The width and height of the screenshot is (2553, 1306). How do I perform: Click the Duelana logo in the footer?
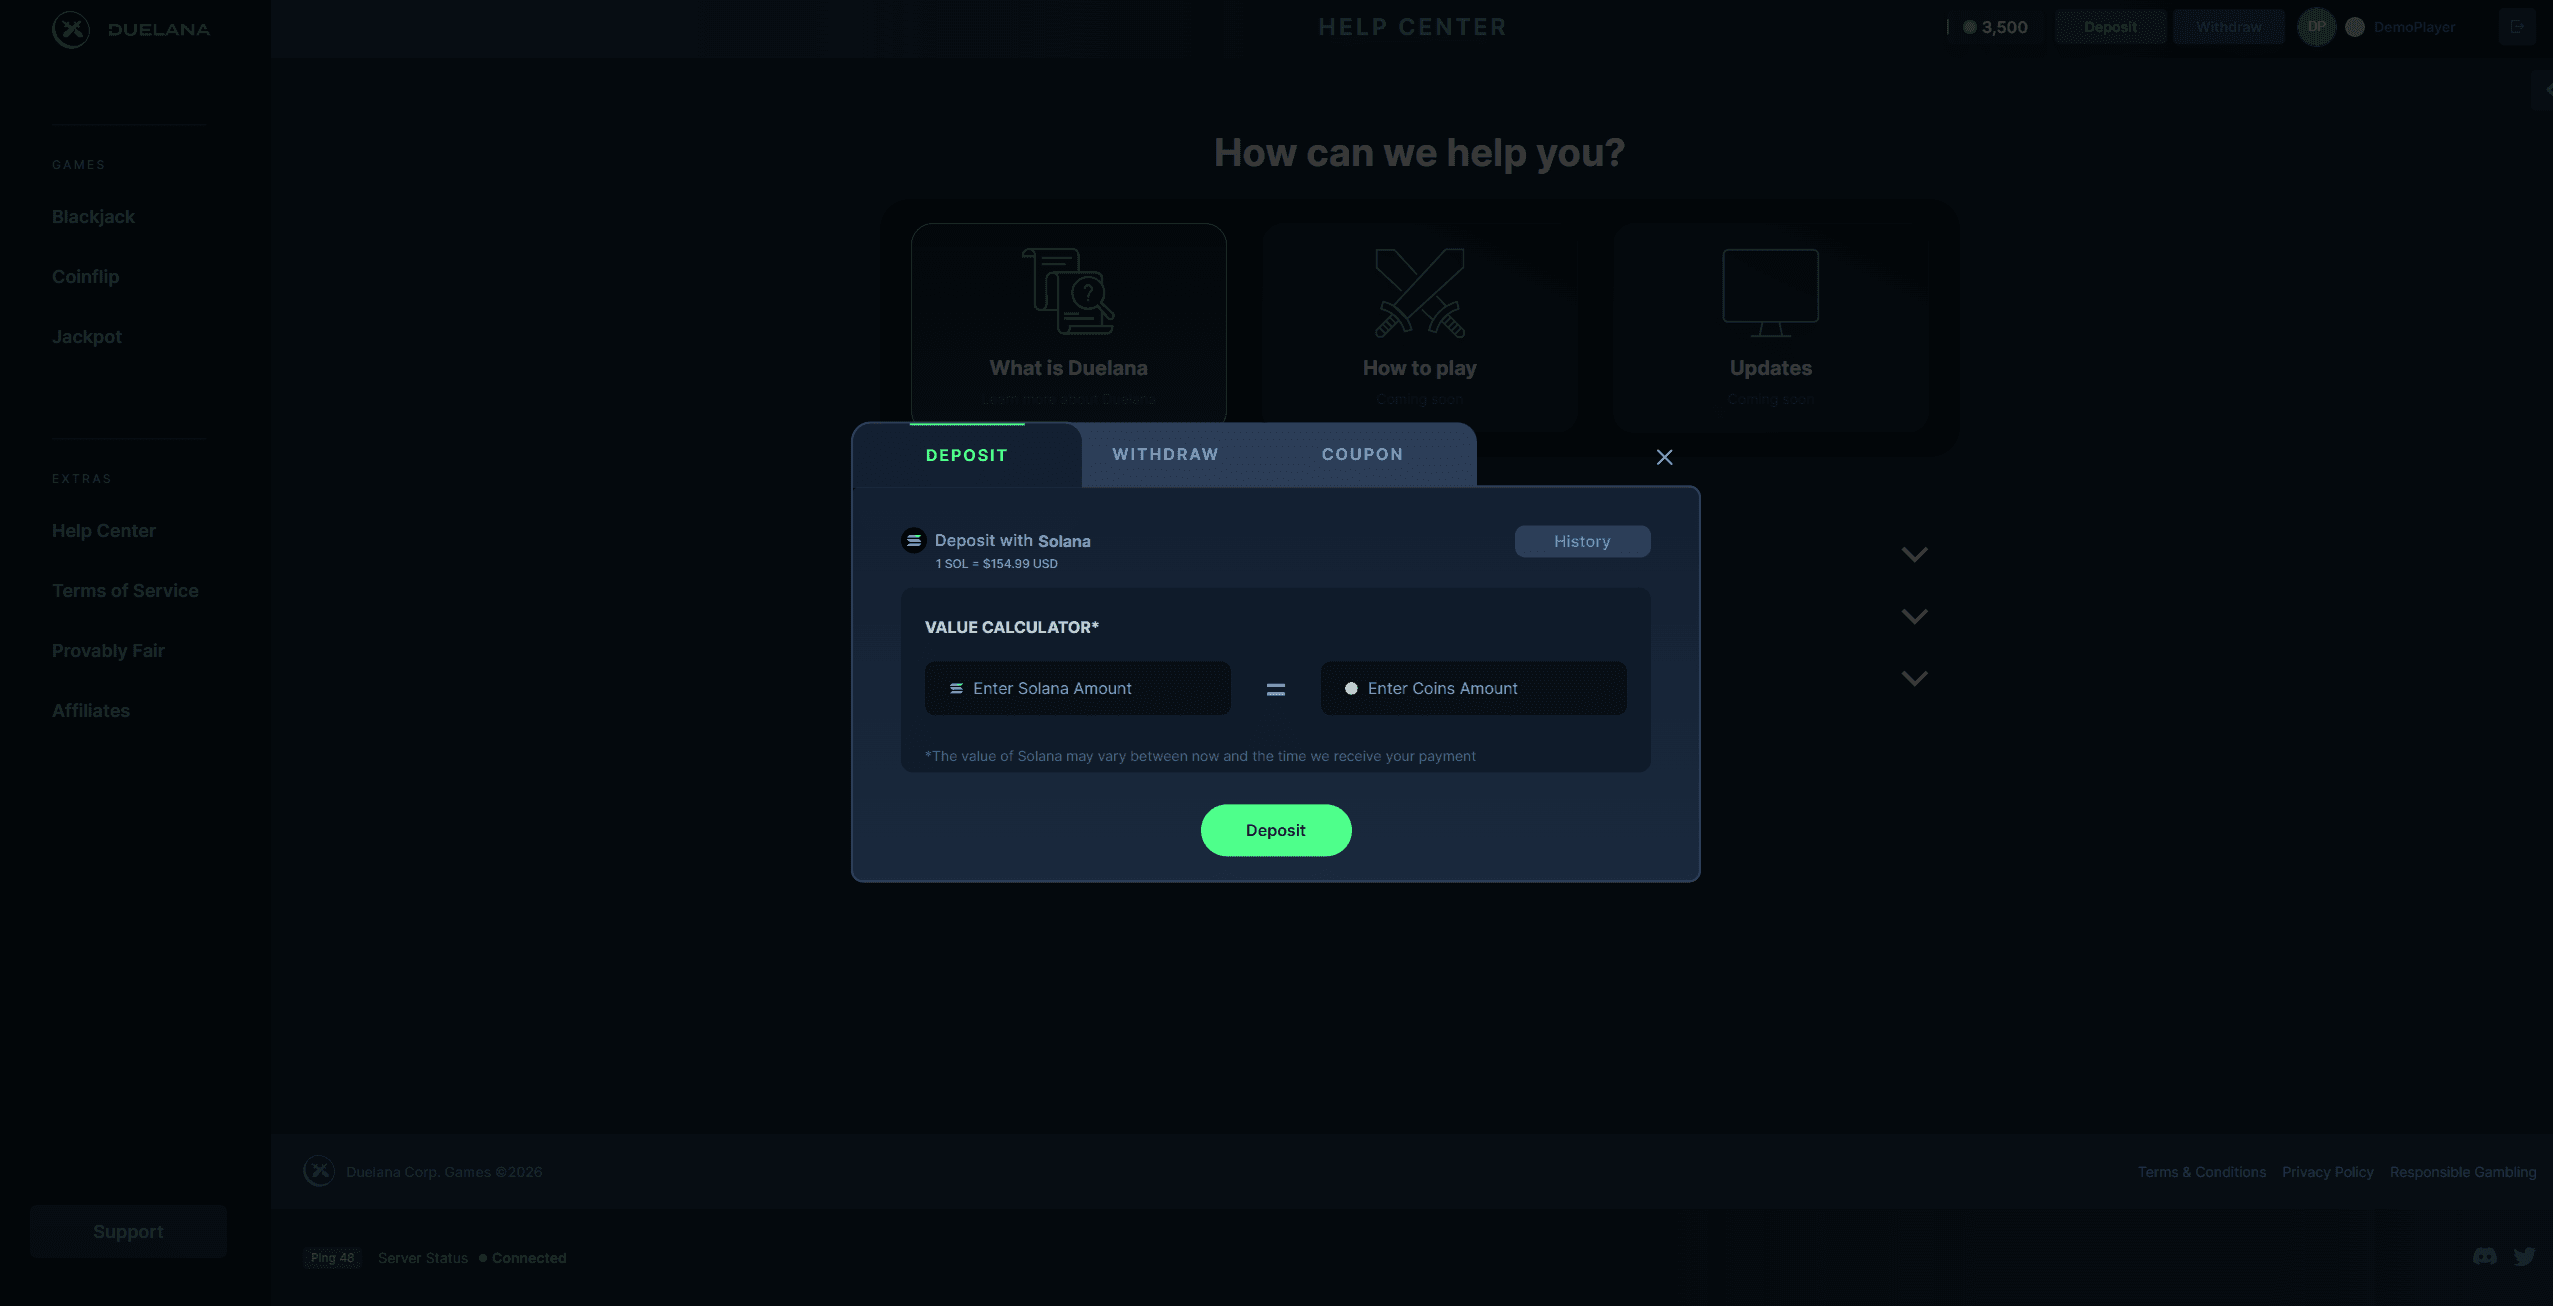click(x=319, y=1170)
